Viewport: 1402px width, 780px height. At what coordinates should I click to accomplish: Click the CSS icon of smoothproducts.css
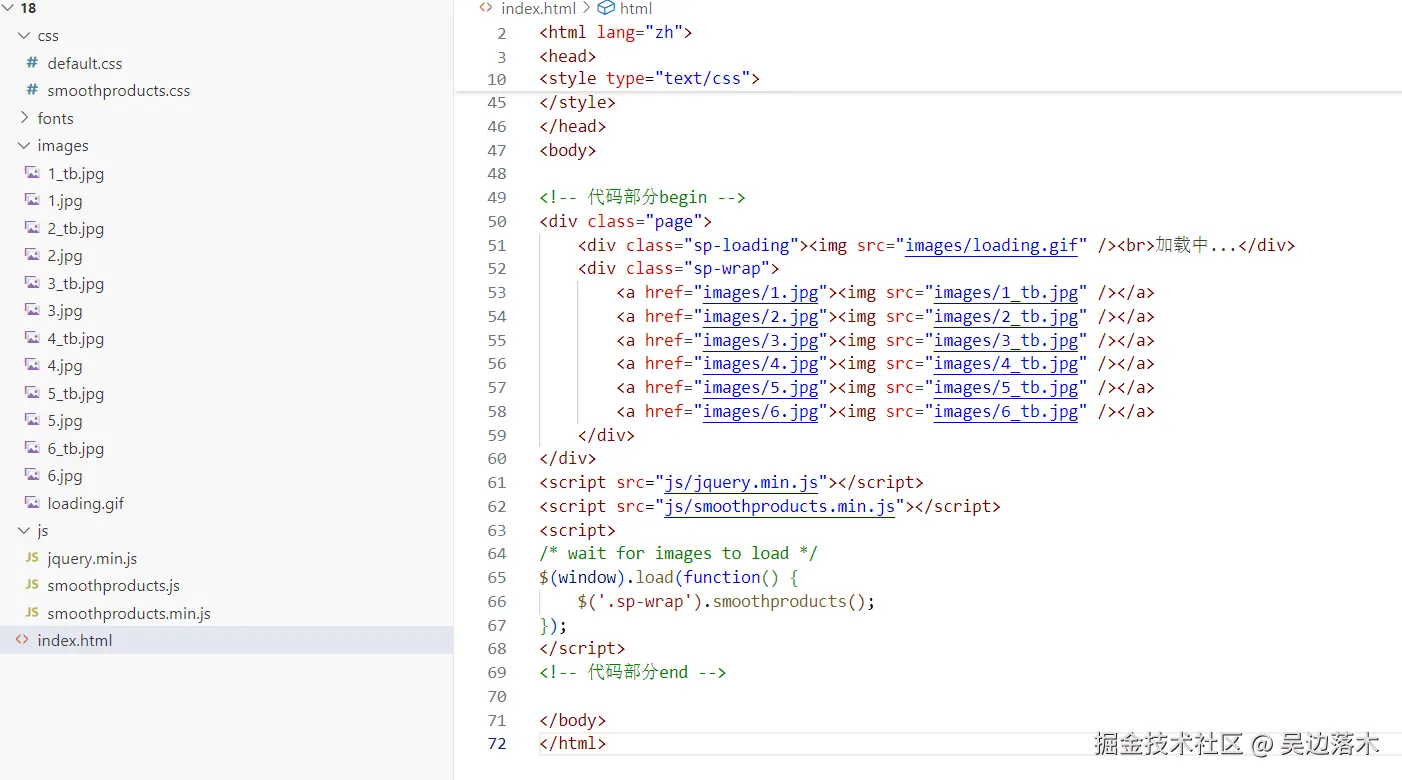[32, 90]
